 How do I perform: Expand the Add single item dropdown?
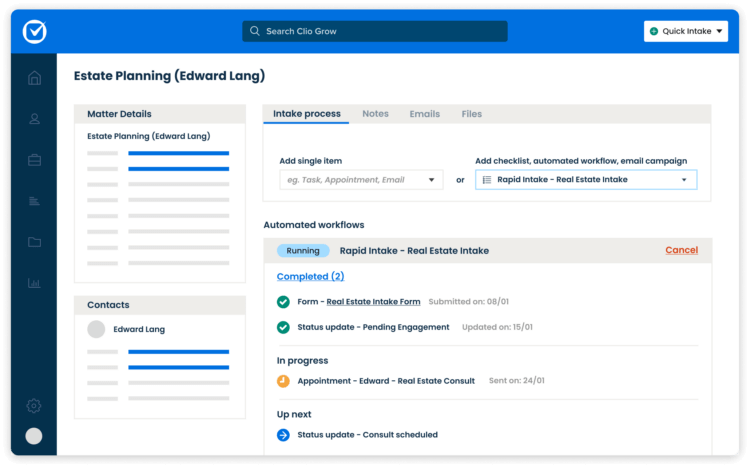click(361, 180)
